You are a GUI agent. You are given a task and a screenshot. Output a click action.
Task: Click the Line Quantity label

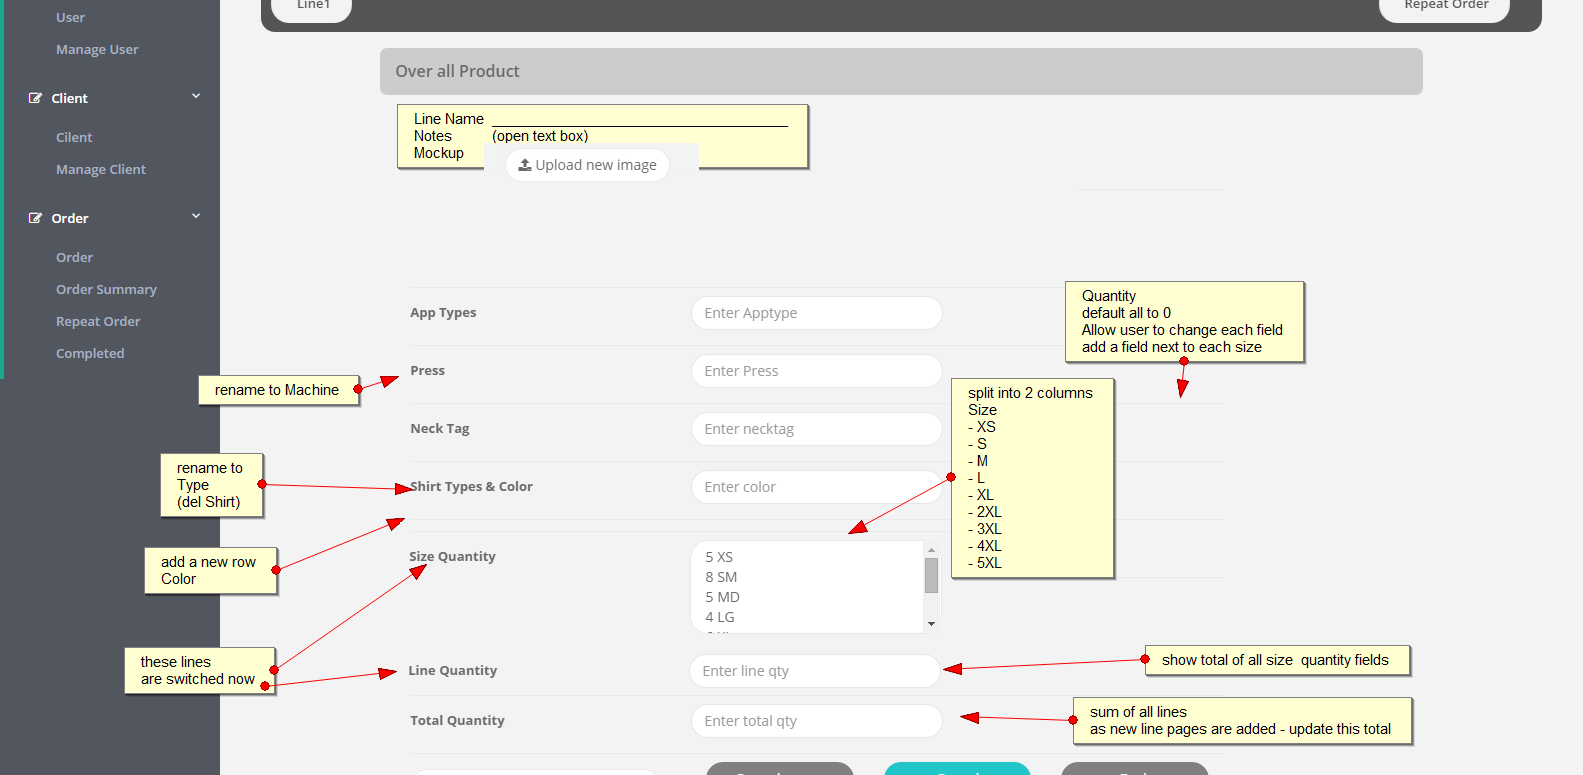pos(452,671)
